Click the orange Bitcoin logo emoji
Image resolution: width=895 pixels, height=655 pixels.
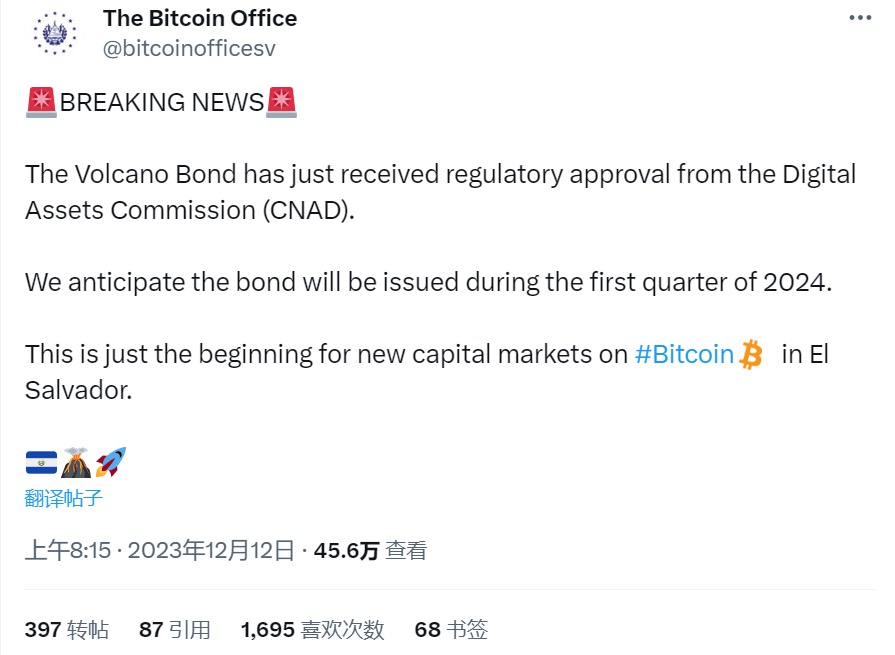click(x=751, y=354)
